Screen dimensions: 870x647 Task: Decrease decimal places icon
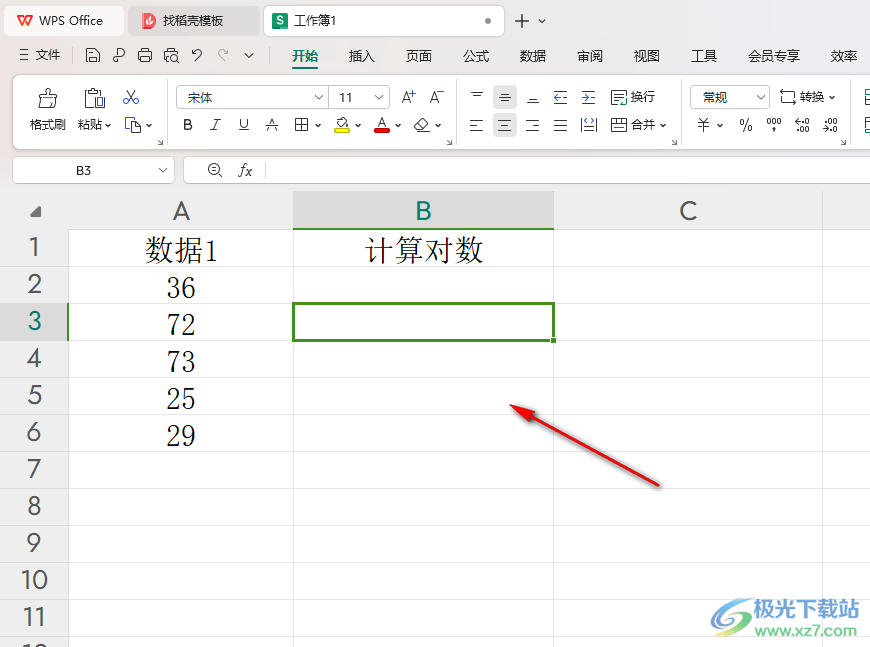click(x=830, y=125)
